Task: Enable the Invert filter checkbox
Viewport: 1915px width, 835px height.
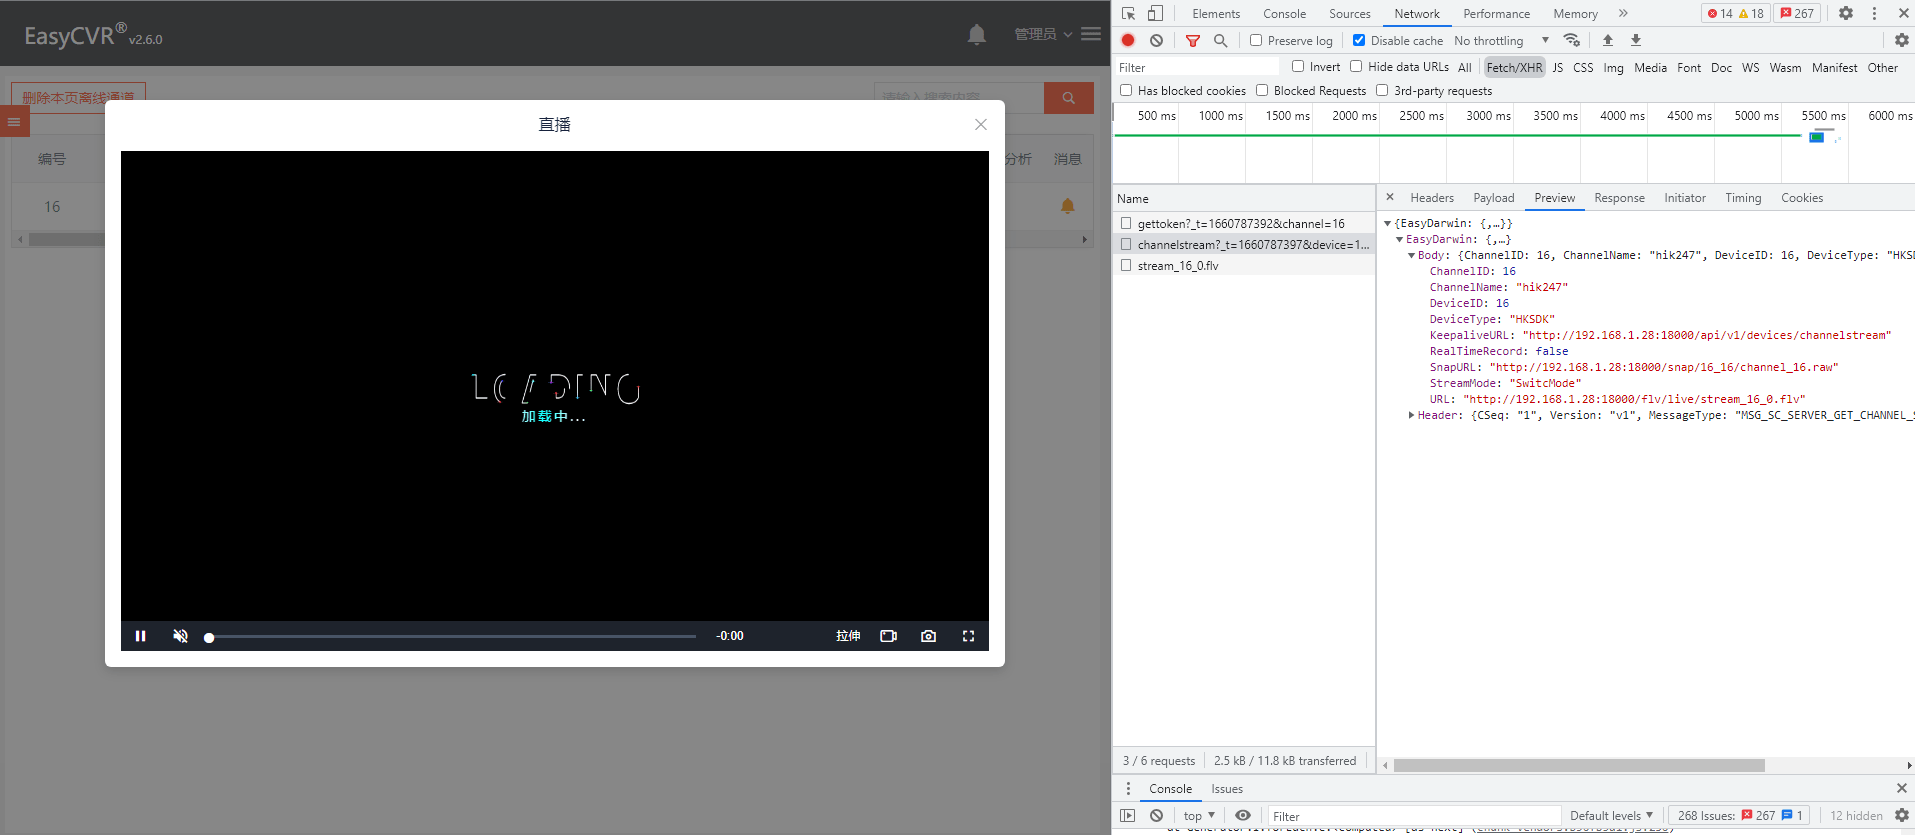Action: tap(1298, 66)
